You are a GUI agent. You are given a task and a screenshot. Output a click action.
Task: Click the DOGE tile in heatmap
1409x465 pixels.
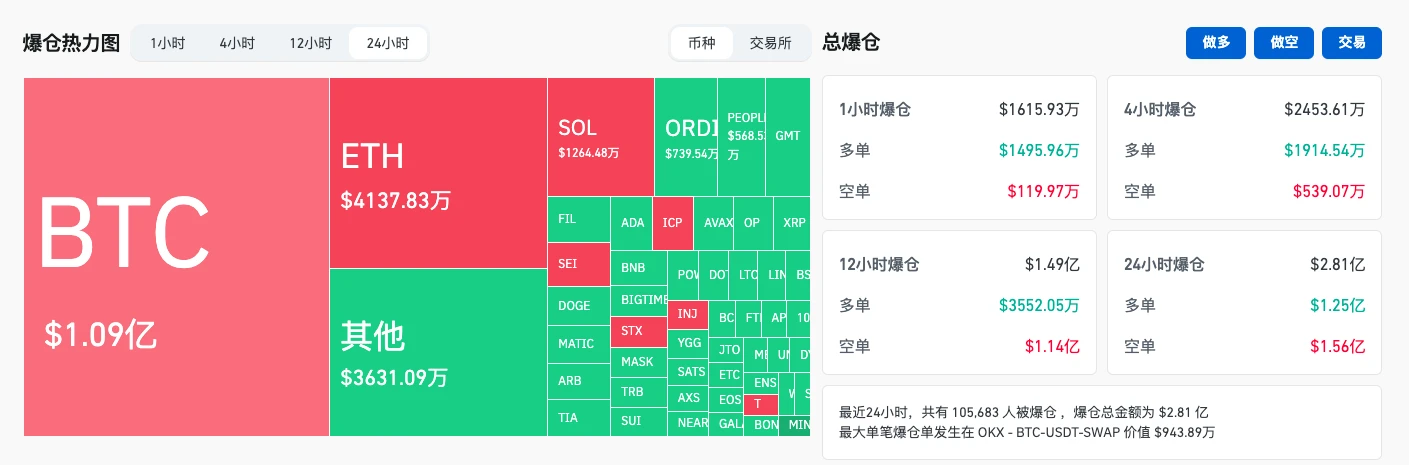[x=578, y=306]
